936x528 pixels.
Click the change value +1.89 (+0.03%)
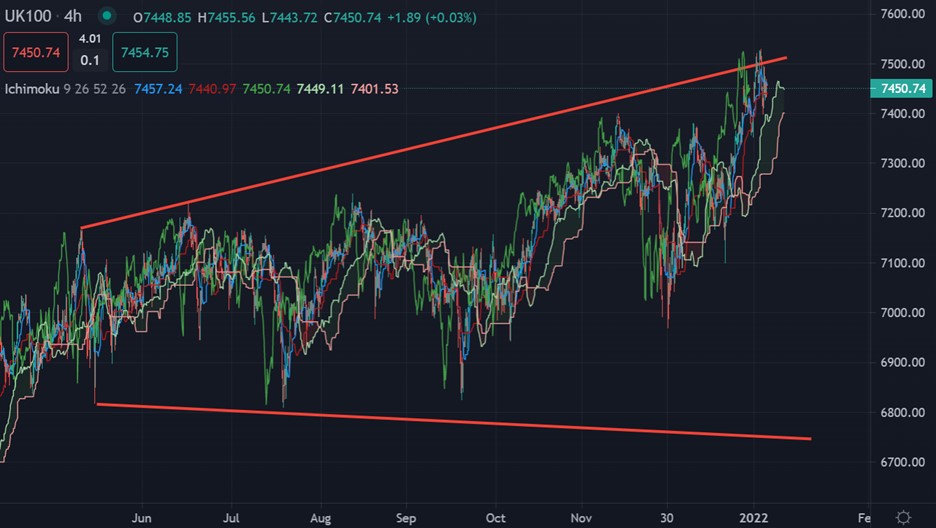tap(432, 18)
